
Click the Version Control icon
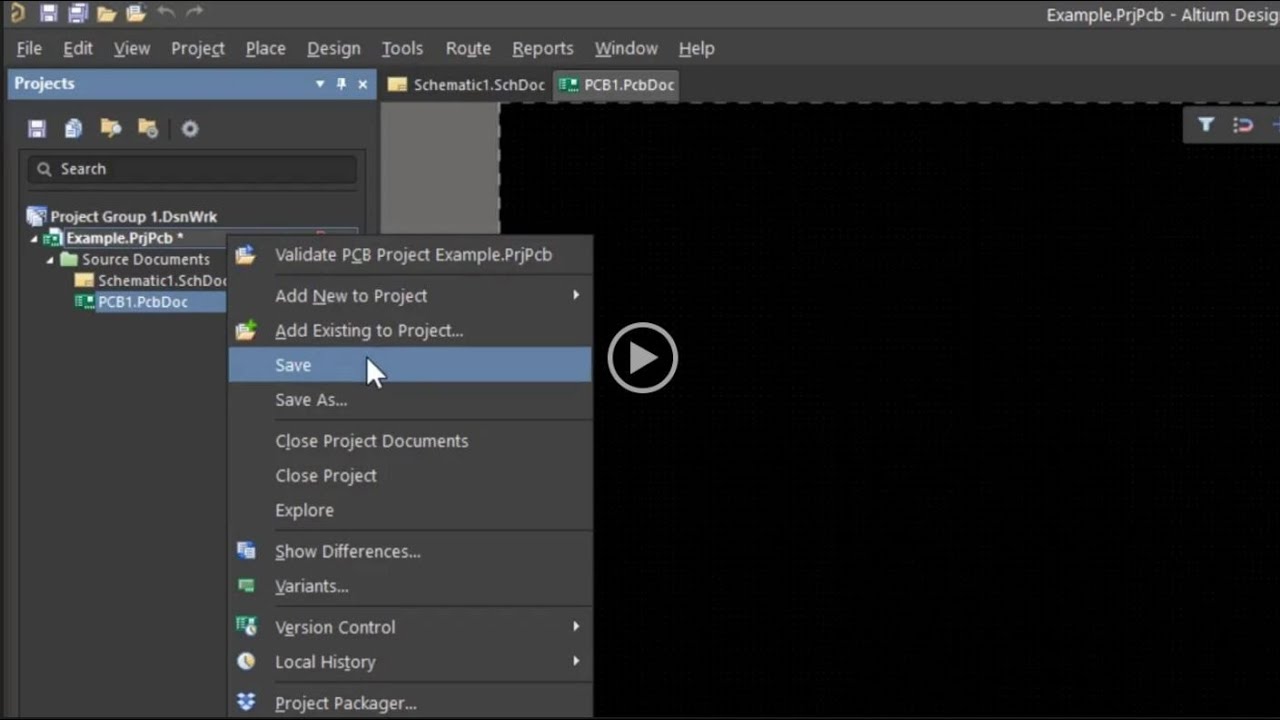click(x=246, y=627)
